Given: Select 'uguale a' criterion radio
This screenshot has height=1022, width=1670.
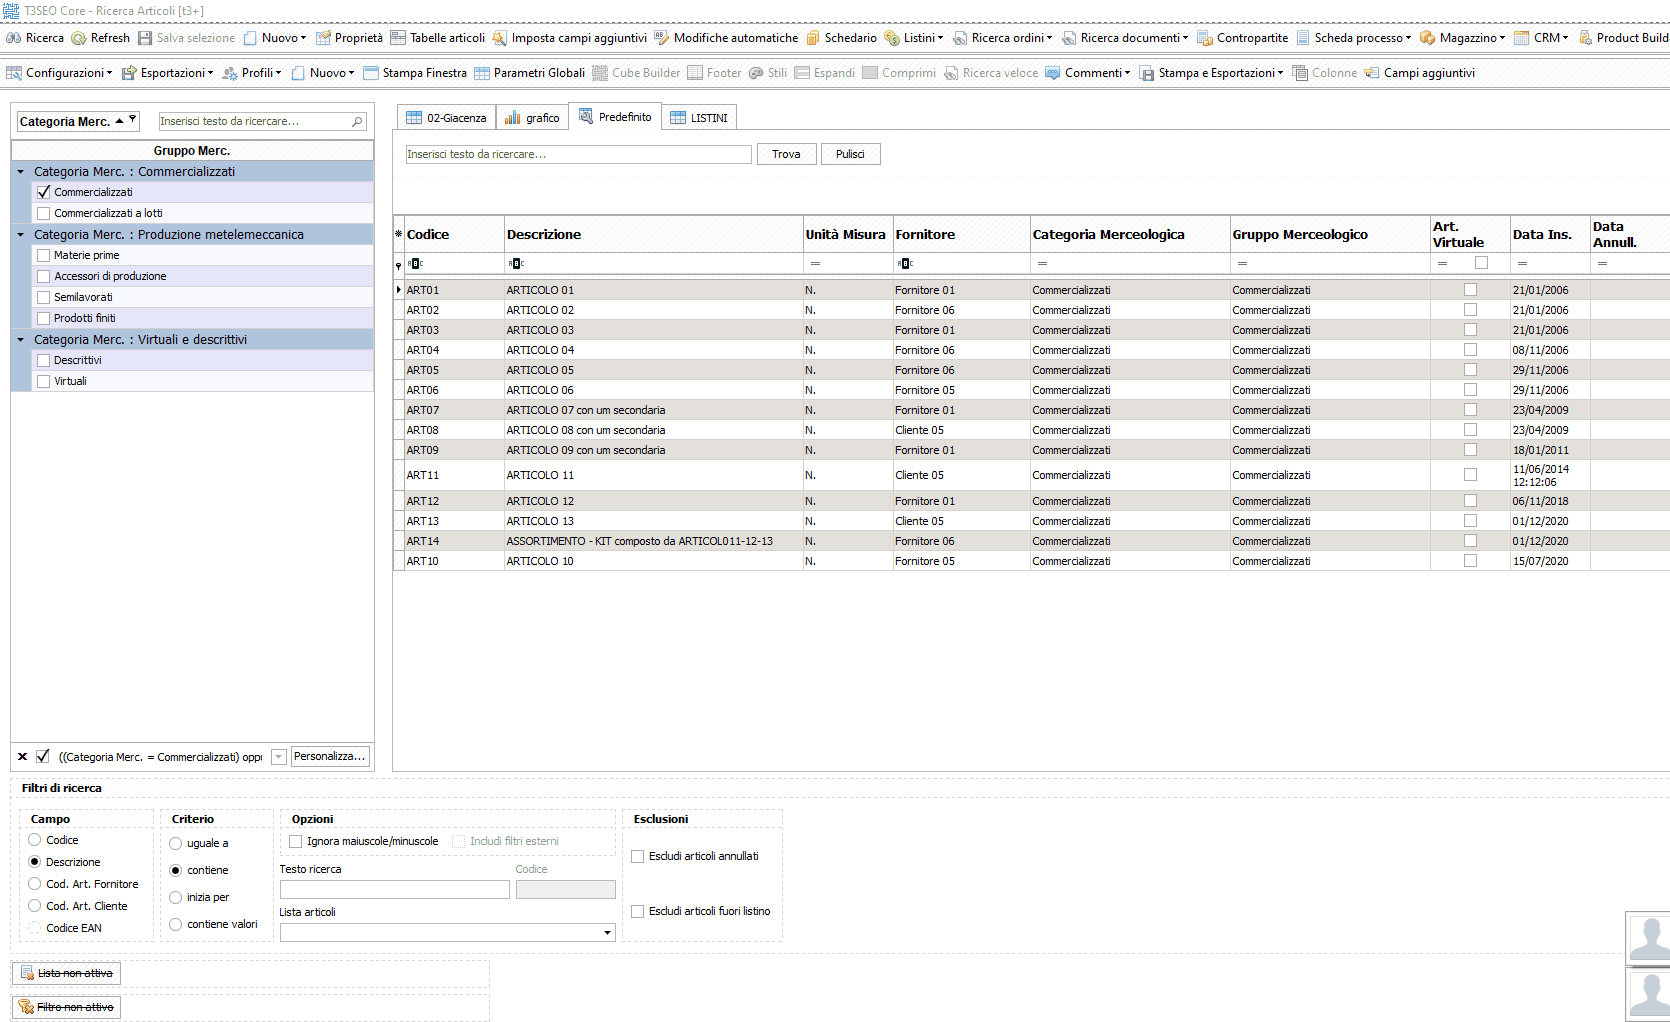Looking at the screenshot, I should [175, 843].
